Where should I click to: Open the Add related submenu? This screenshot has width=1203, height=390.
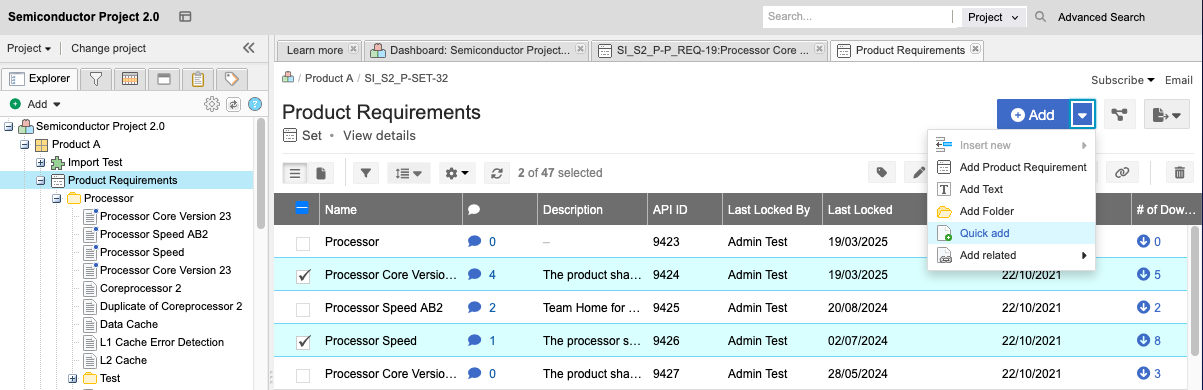coord(1011,255)
